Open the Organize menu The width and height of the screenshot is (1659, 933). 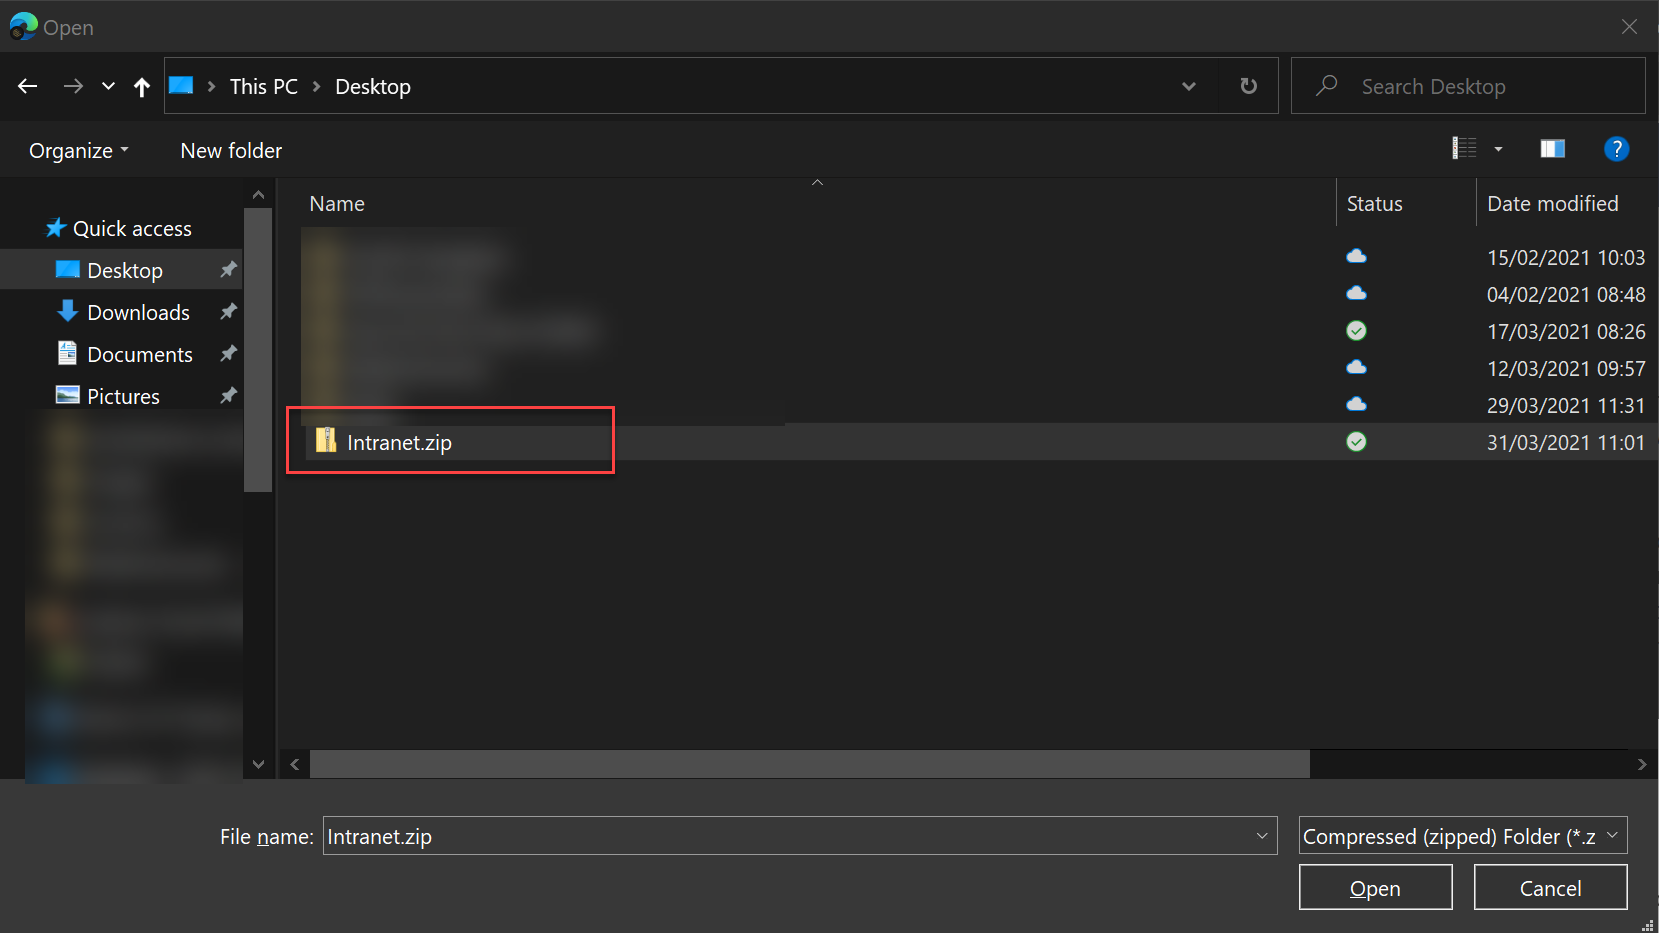(78, 151)
